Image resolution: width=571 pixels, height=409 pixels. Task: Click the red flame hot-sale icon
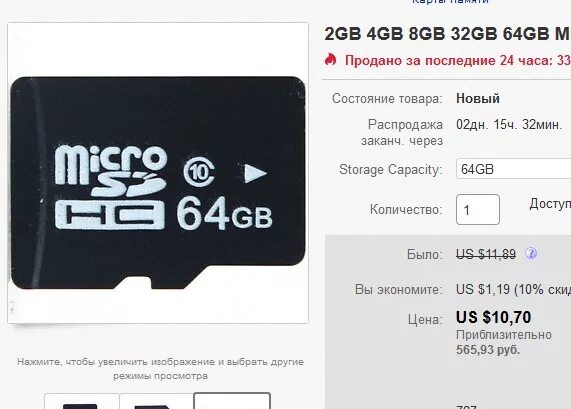(331, 59)
